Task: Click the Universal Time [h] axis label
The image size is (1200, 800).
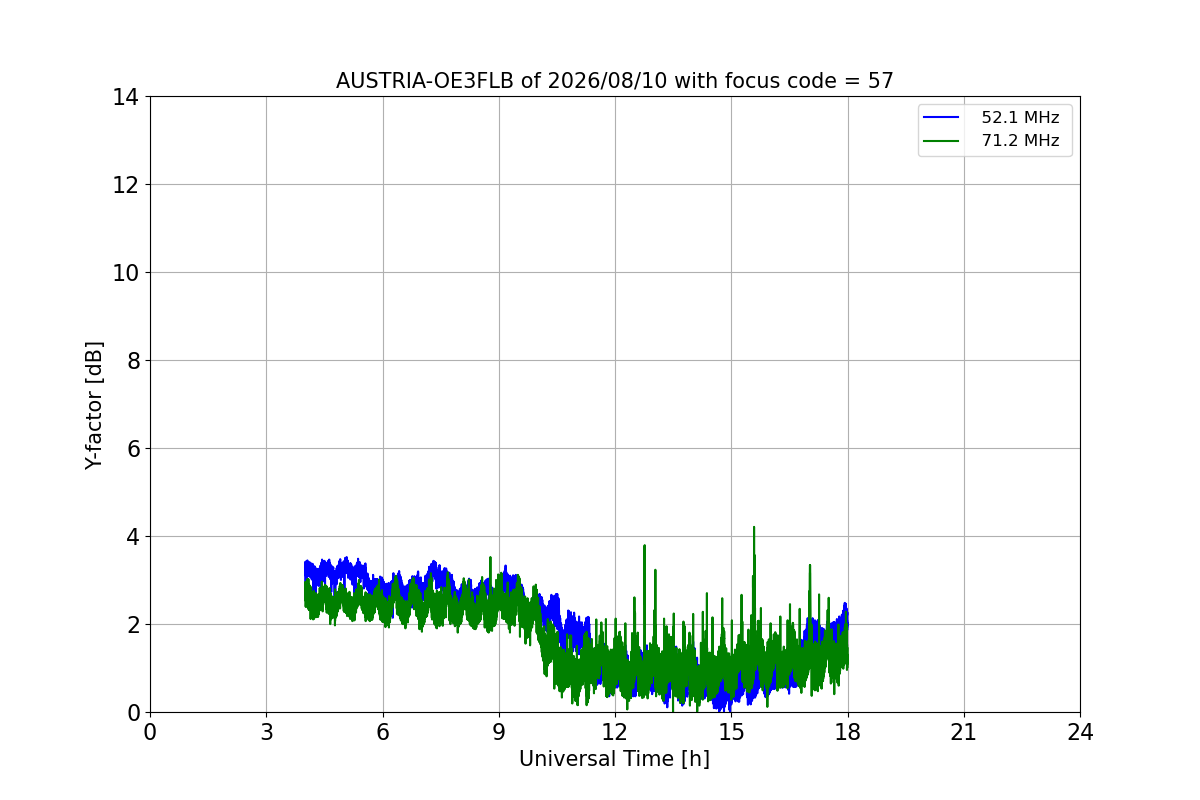Action: tap(614, 759)
